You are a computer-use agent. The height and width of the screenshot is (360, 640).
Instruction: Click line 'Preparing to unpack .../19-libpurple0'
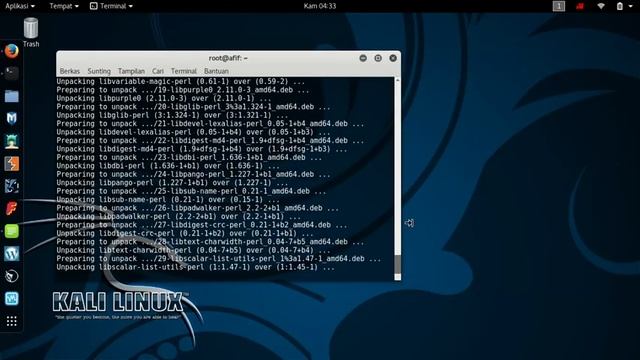click(x=182, y=90)
